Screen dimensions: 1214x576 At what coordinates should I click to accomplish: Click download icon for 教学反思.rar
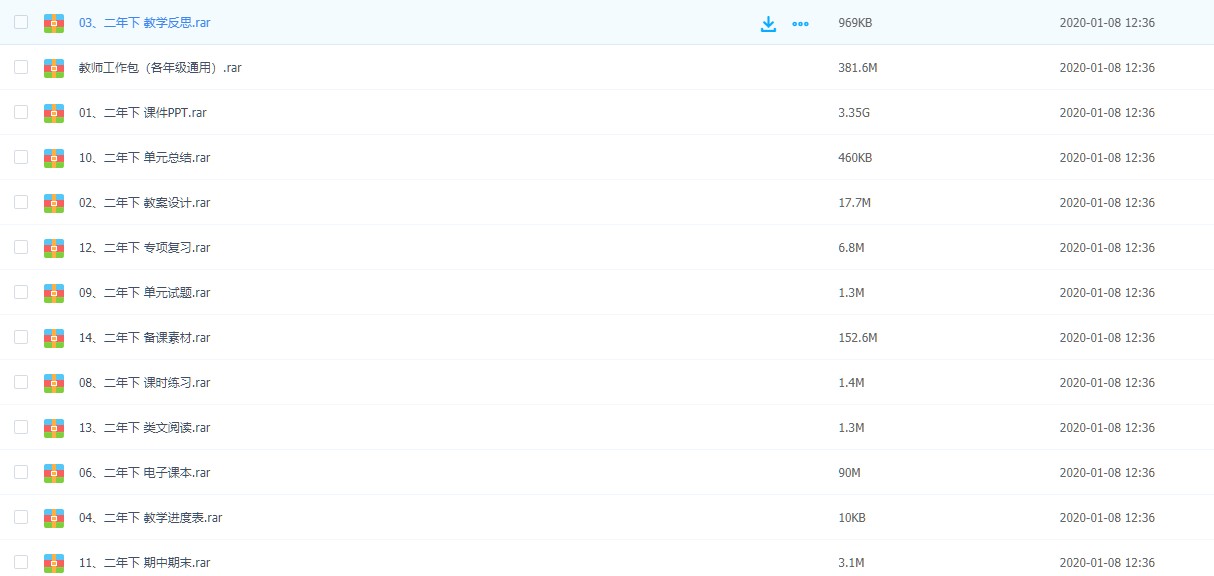coord(768,24)
